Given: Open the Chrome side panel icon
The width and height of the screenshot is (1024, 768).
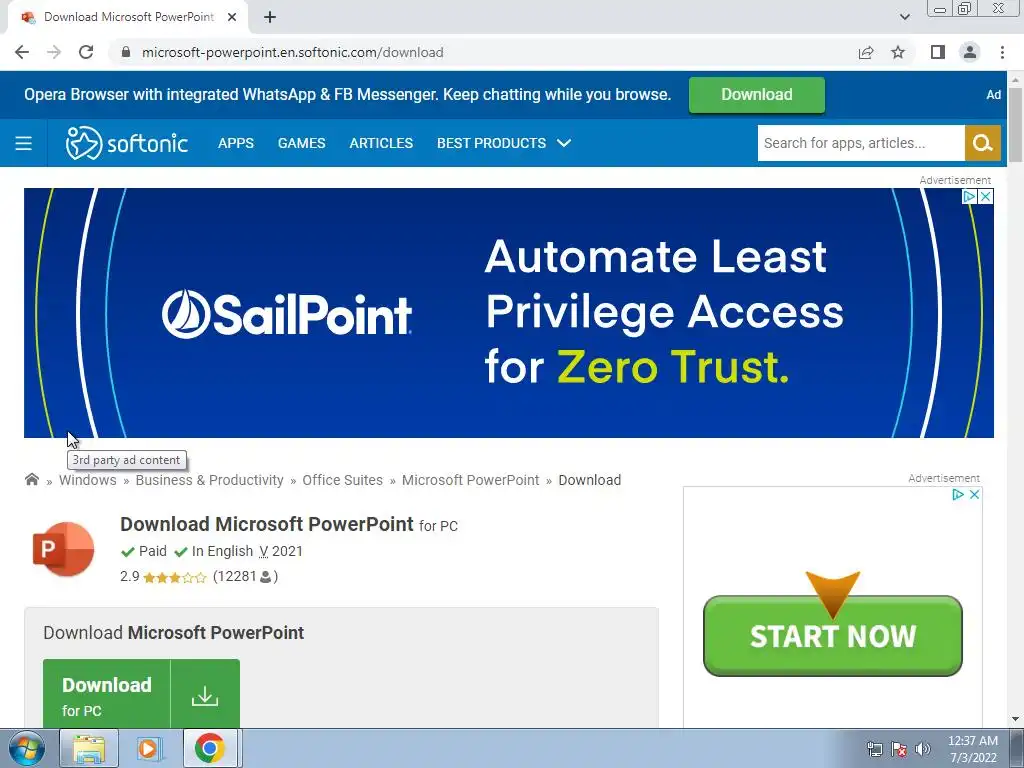Looking at the screenshot, I should point(938,52).
